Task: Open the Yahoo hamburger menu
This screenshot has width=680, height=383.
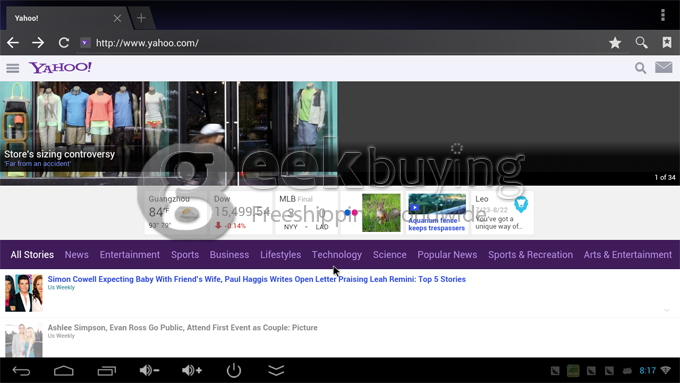Action: 13,68
